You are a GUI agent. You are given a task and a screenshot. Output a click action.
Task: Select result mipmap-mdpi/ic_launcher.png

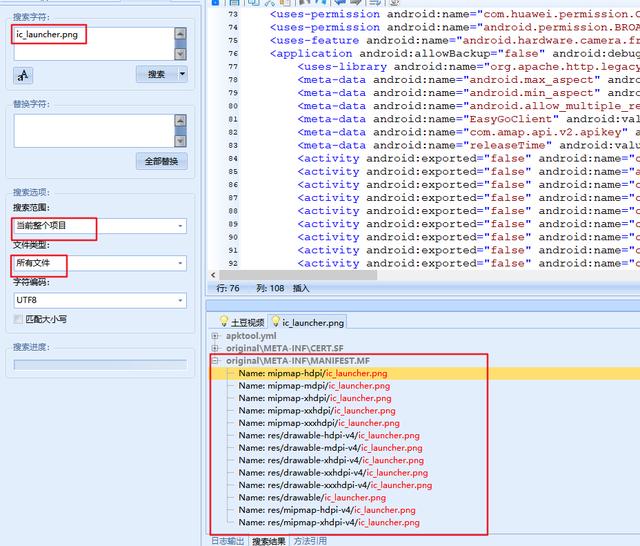[x=314, y=386]
